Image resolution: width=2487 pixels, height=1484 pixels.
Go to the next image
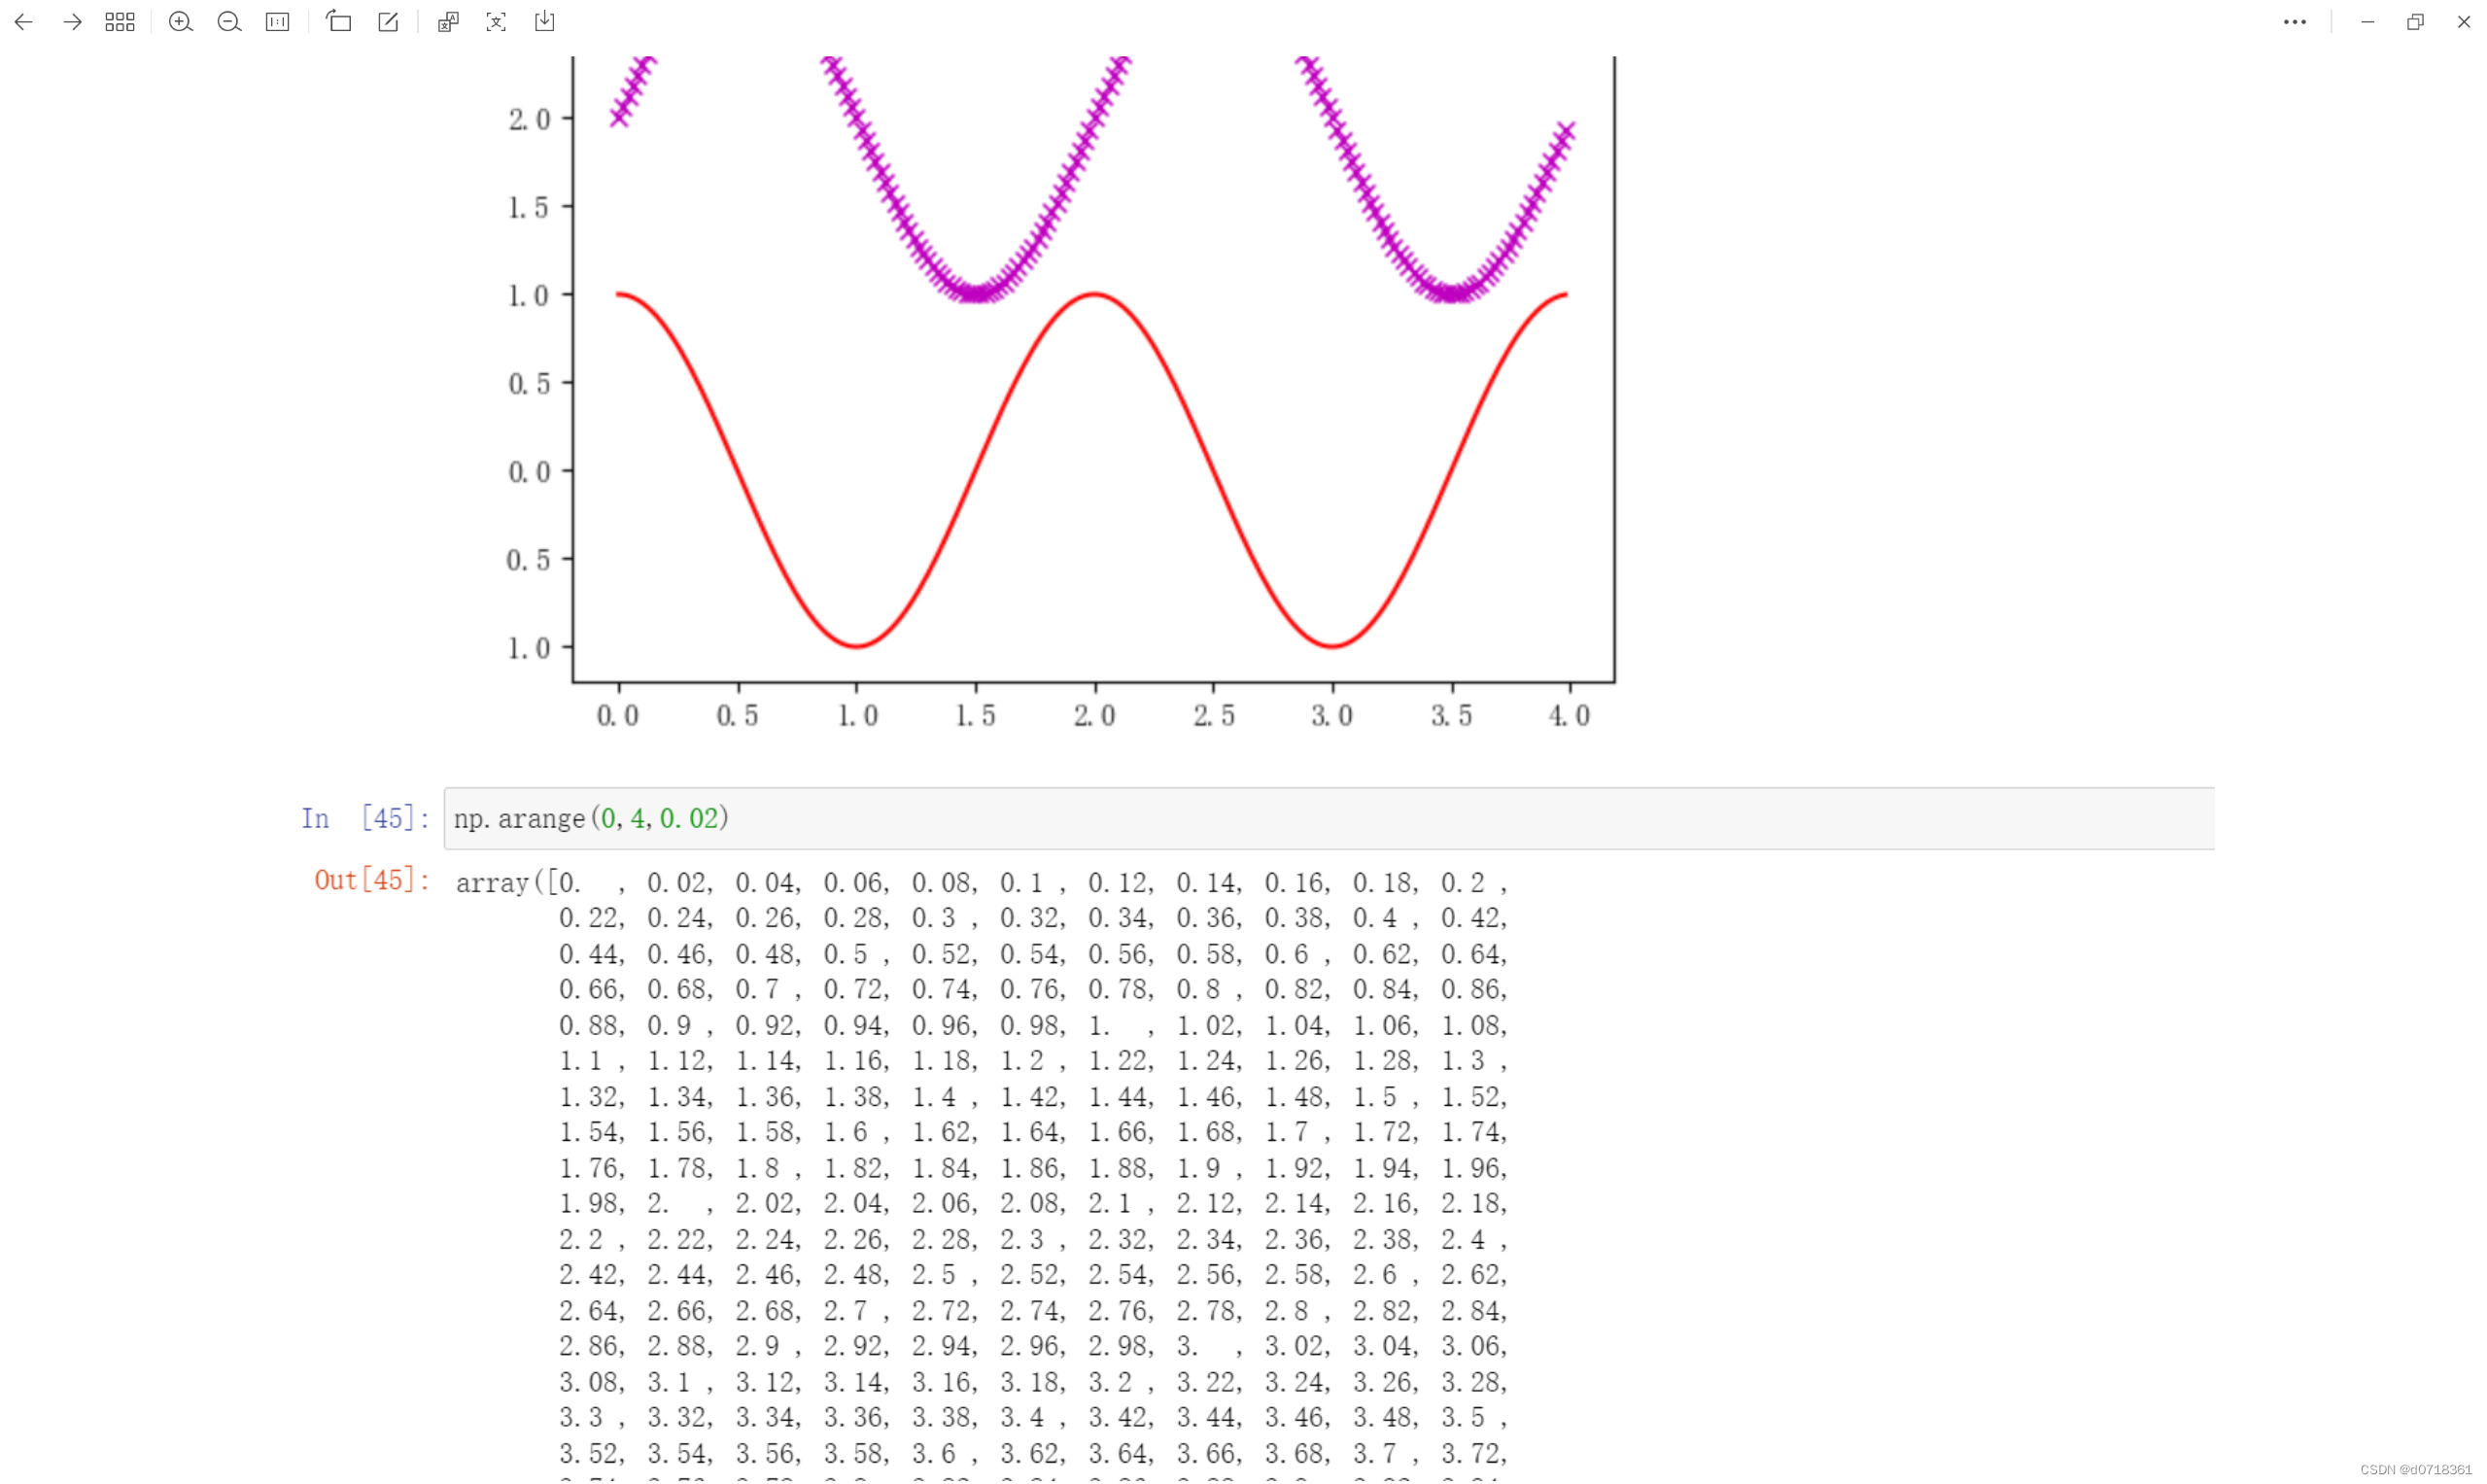(72, 22)
